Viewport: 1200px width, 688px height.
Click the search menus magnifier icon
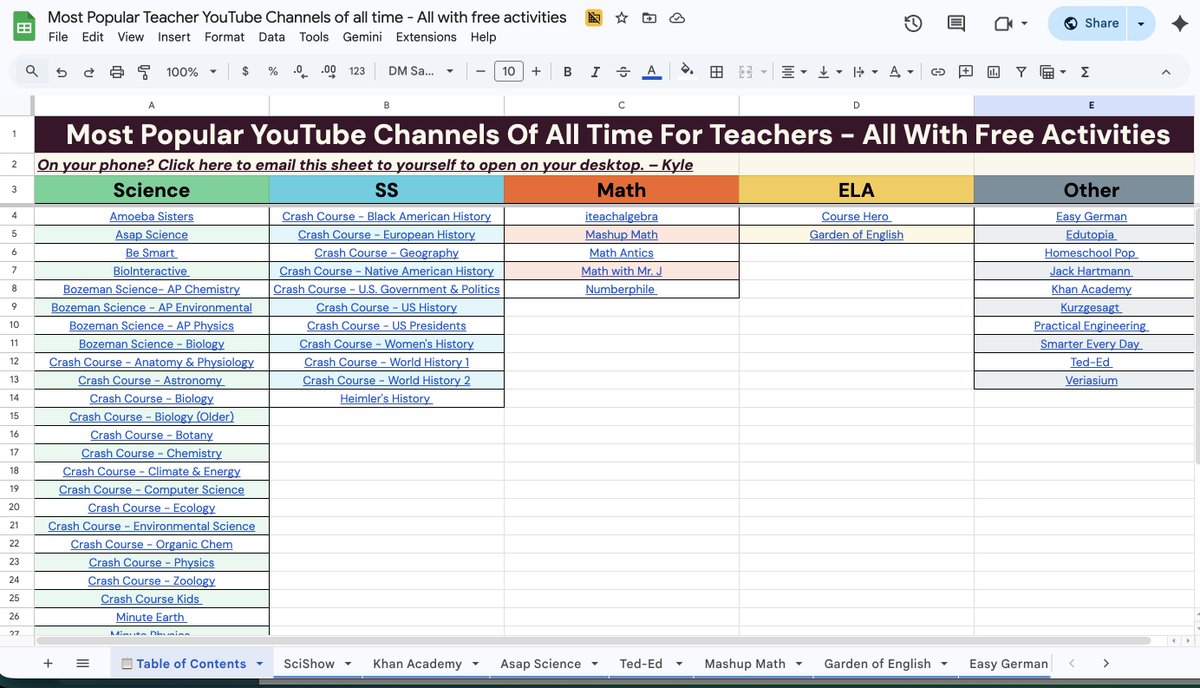(32, 72)
